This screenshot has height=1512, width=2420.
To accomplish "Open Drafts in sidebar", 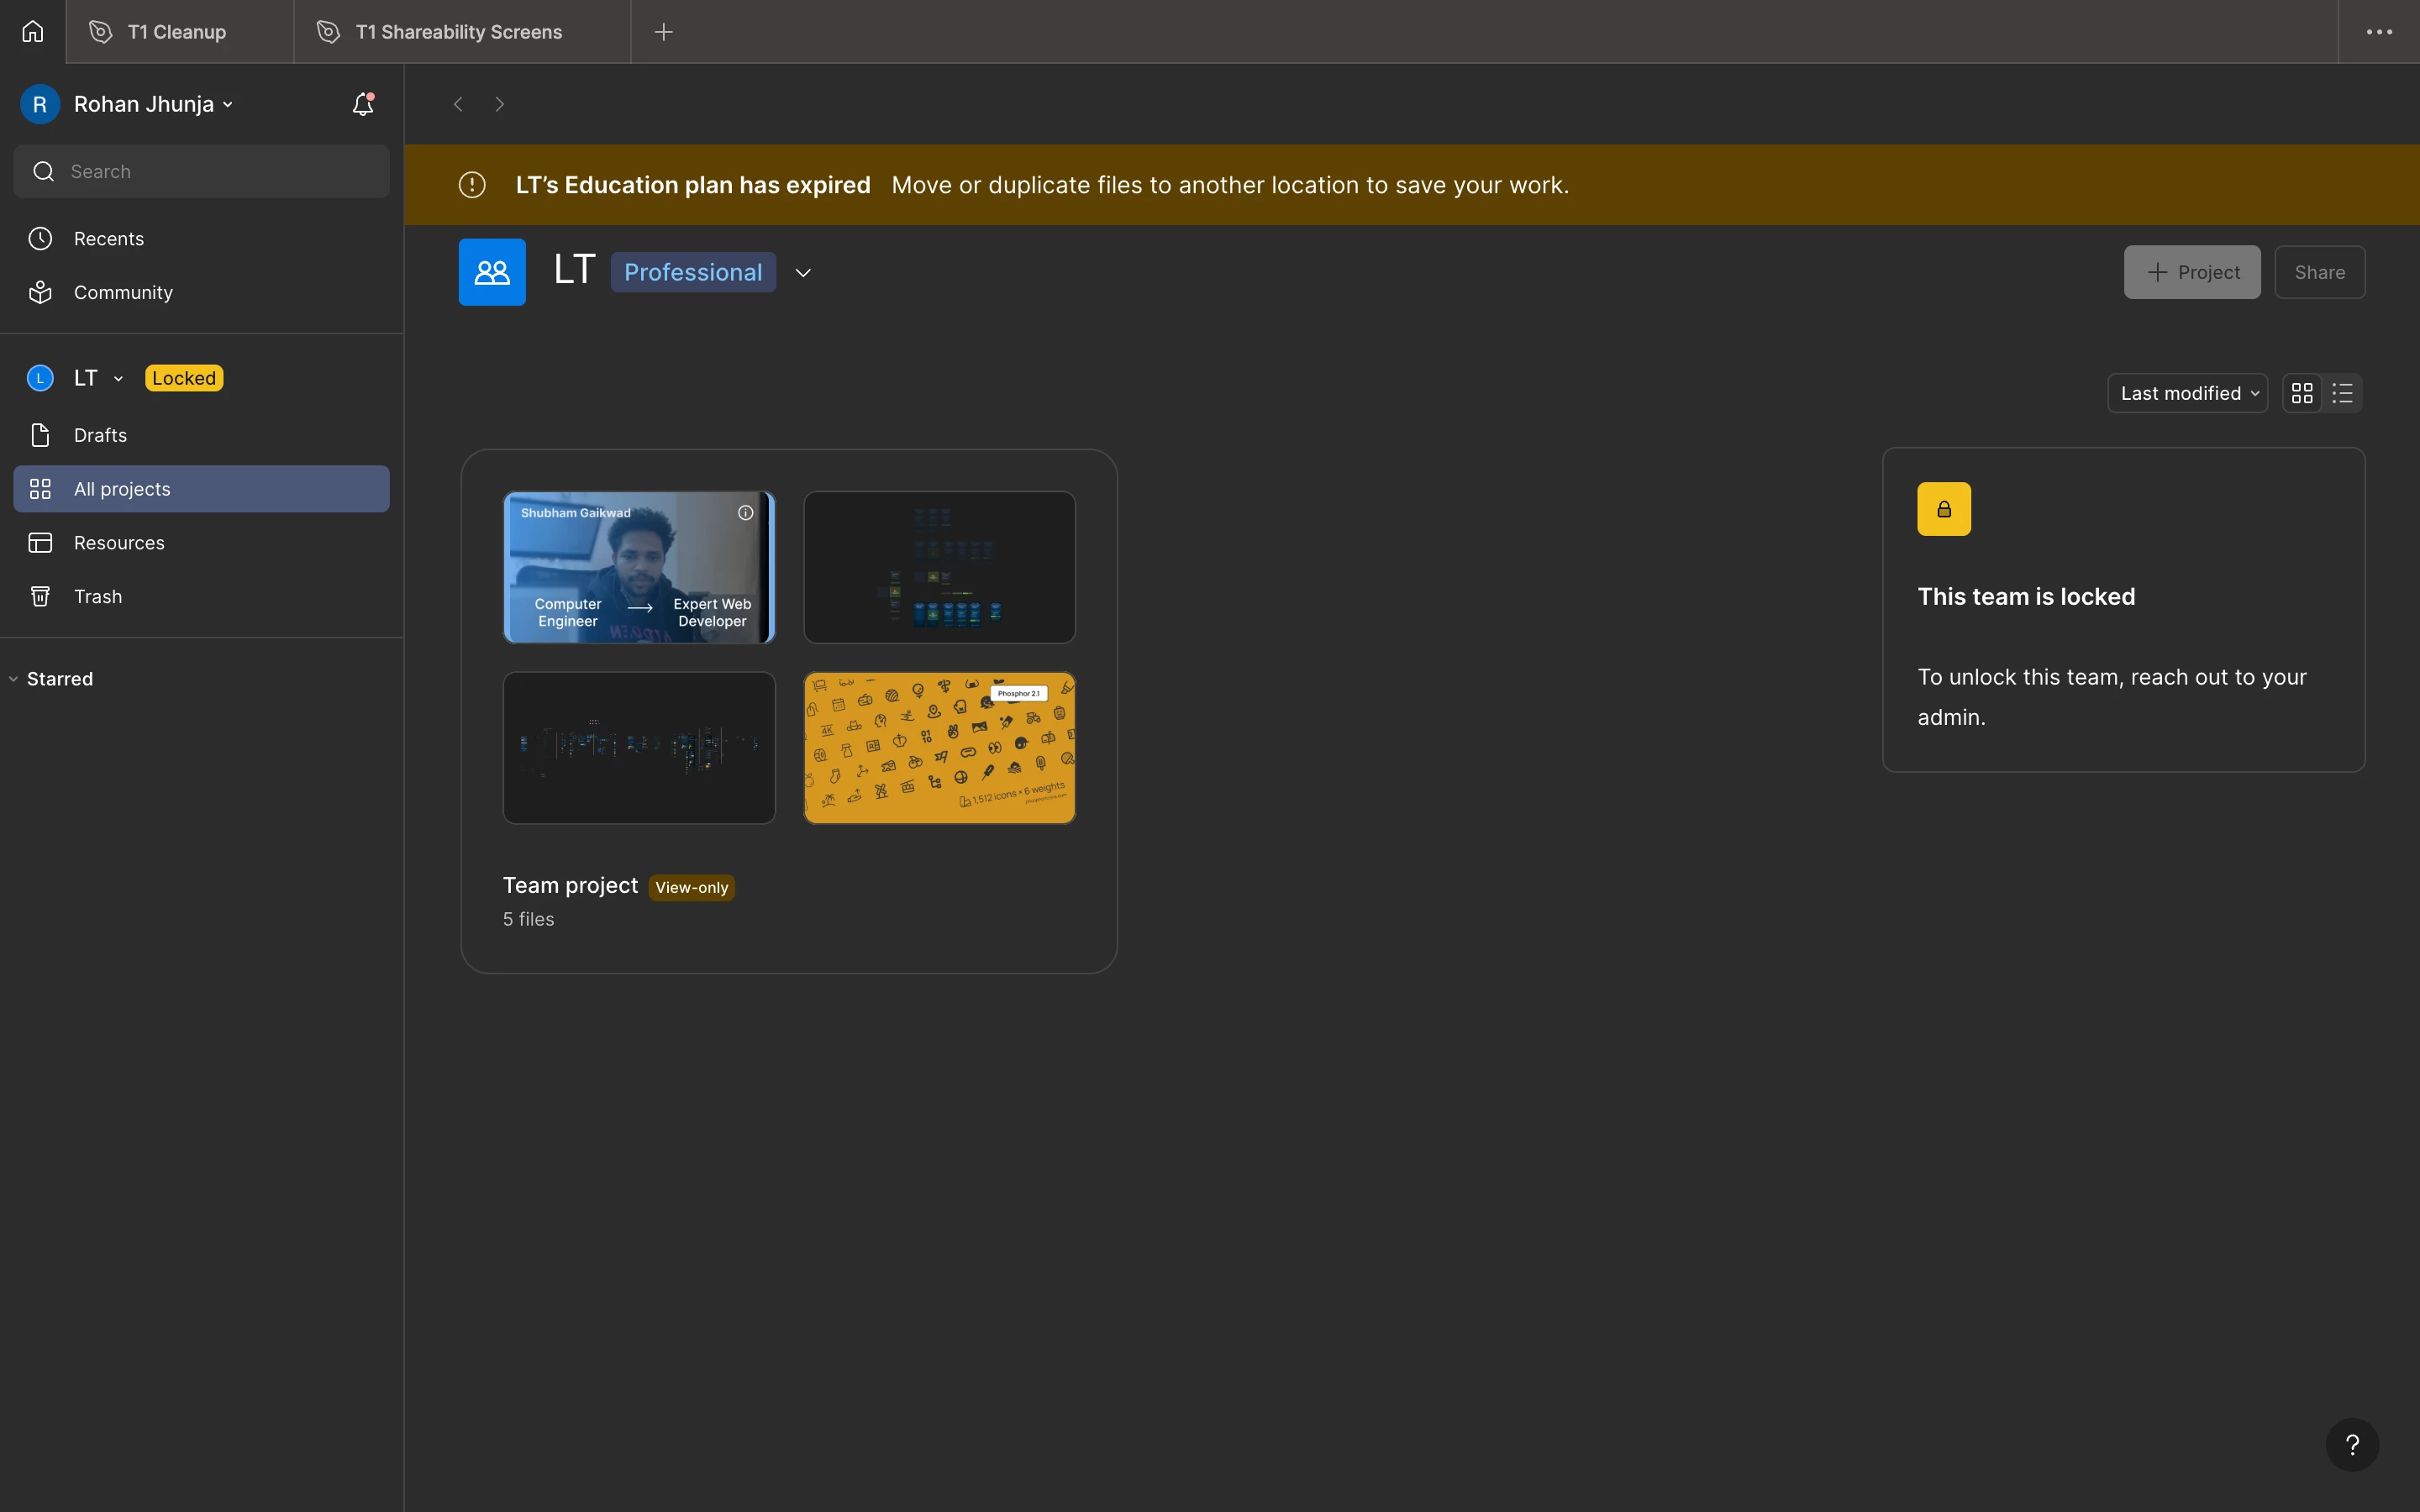I will point(100,435).
